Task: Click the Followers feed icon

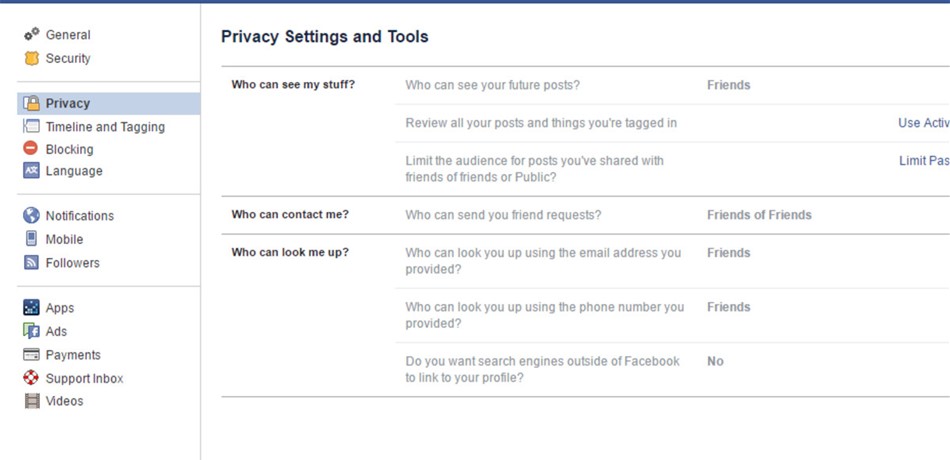Action: click(x=31, y=262)
